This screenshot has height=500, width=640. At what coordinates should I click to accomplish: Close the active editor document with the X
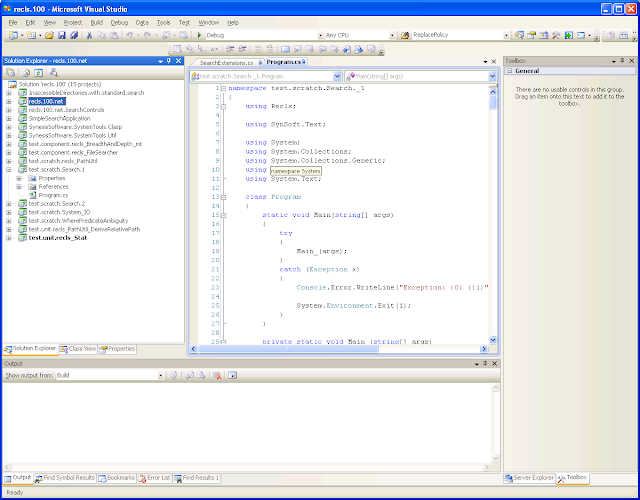point(494,62)
